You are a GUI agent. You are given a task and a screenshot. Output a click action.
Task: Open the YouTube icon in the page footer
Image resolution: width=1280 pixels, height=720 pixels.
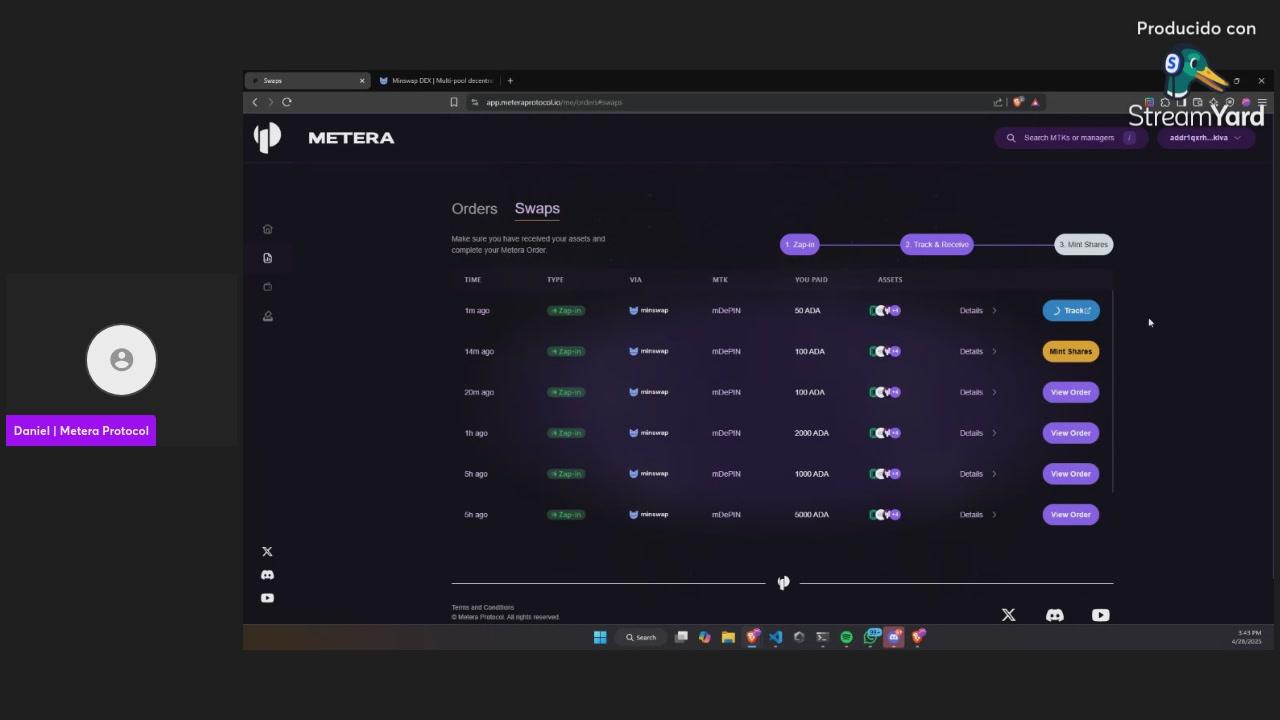[x=1100, y=615]
